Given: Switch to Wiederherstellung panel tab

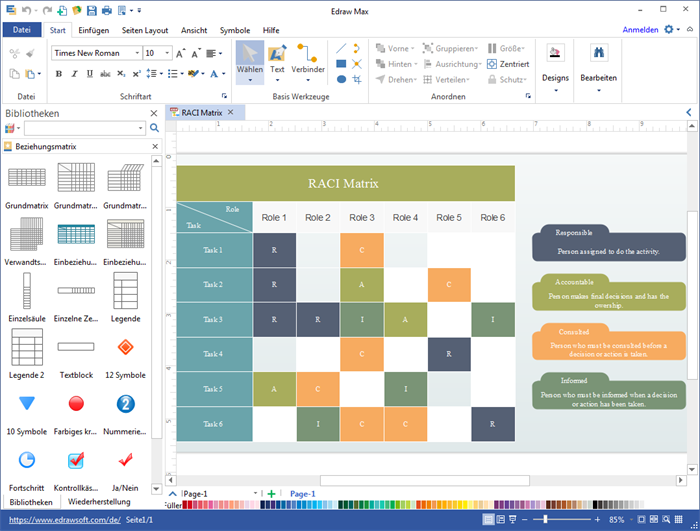Looking at the screenshot, I should coord(99,502).
